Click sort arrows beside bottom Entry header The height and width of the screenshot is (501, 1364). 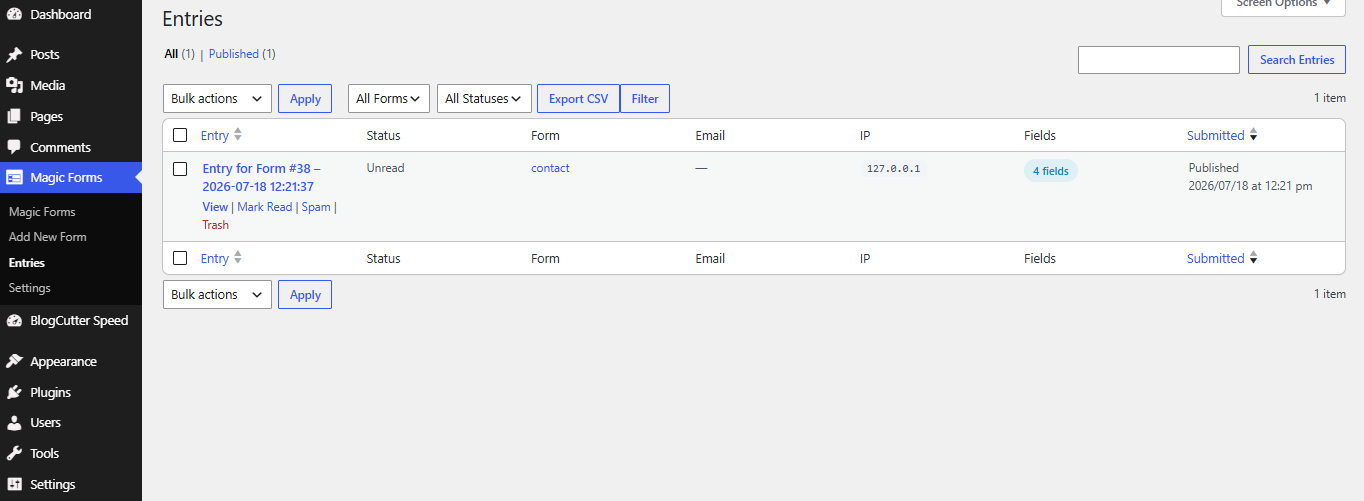point(238,258)
